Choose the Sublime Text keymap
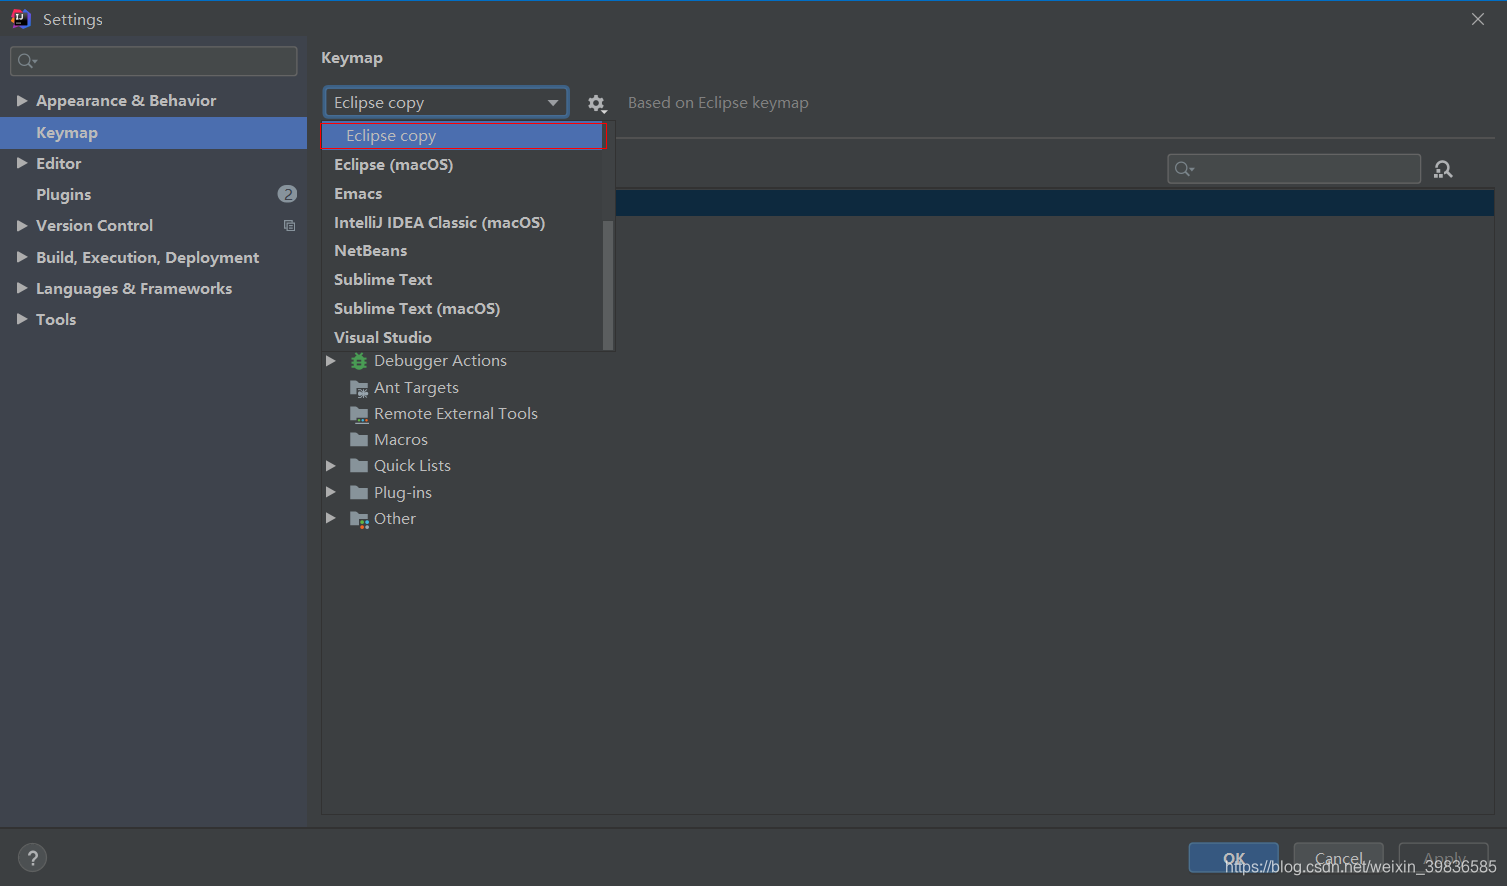This screenshot has height=886, width=1507. 462,280
